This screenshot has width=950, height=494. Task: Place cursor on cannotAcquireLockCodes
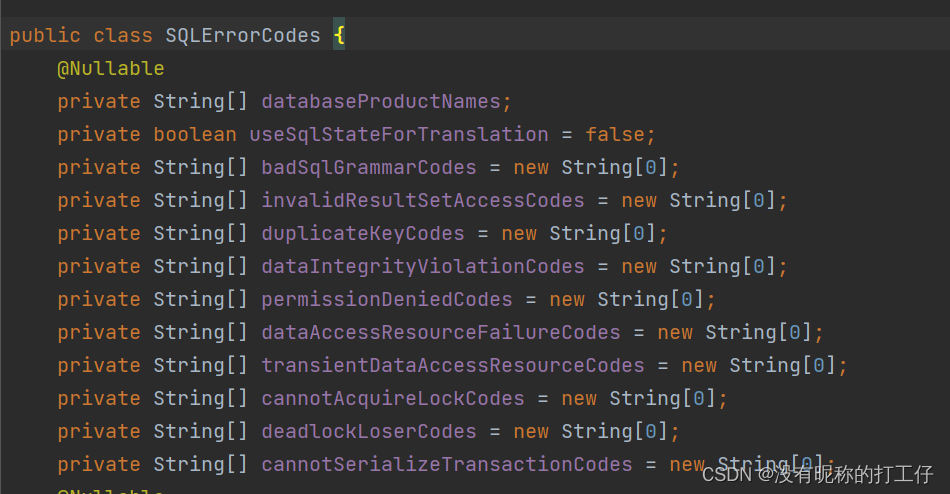(392, 399)
